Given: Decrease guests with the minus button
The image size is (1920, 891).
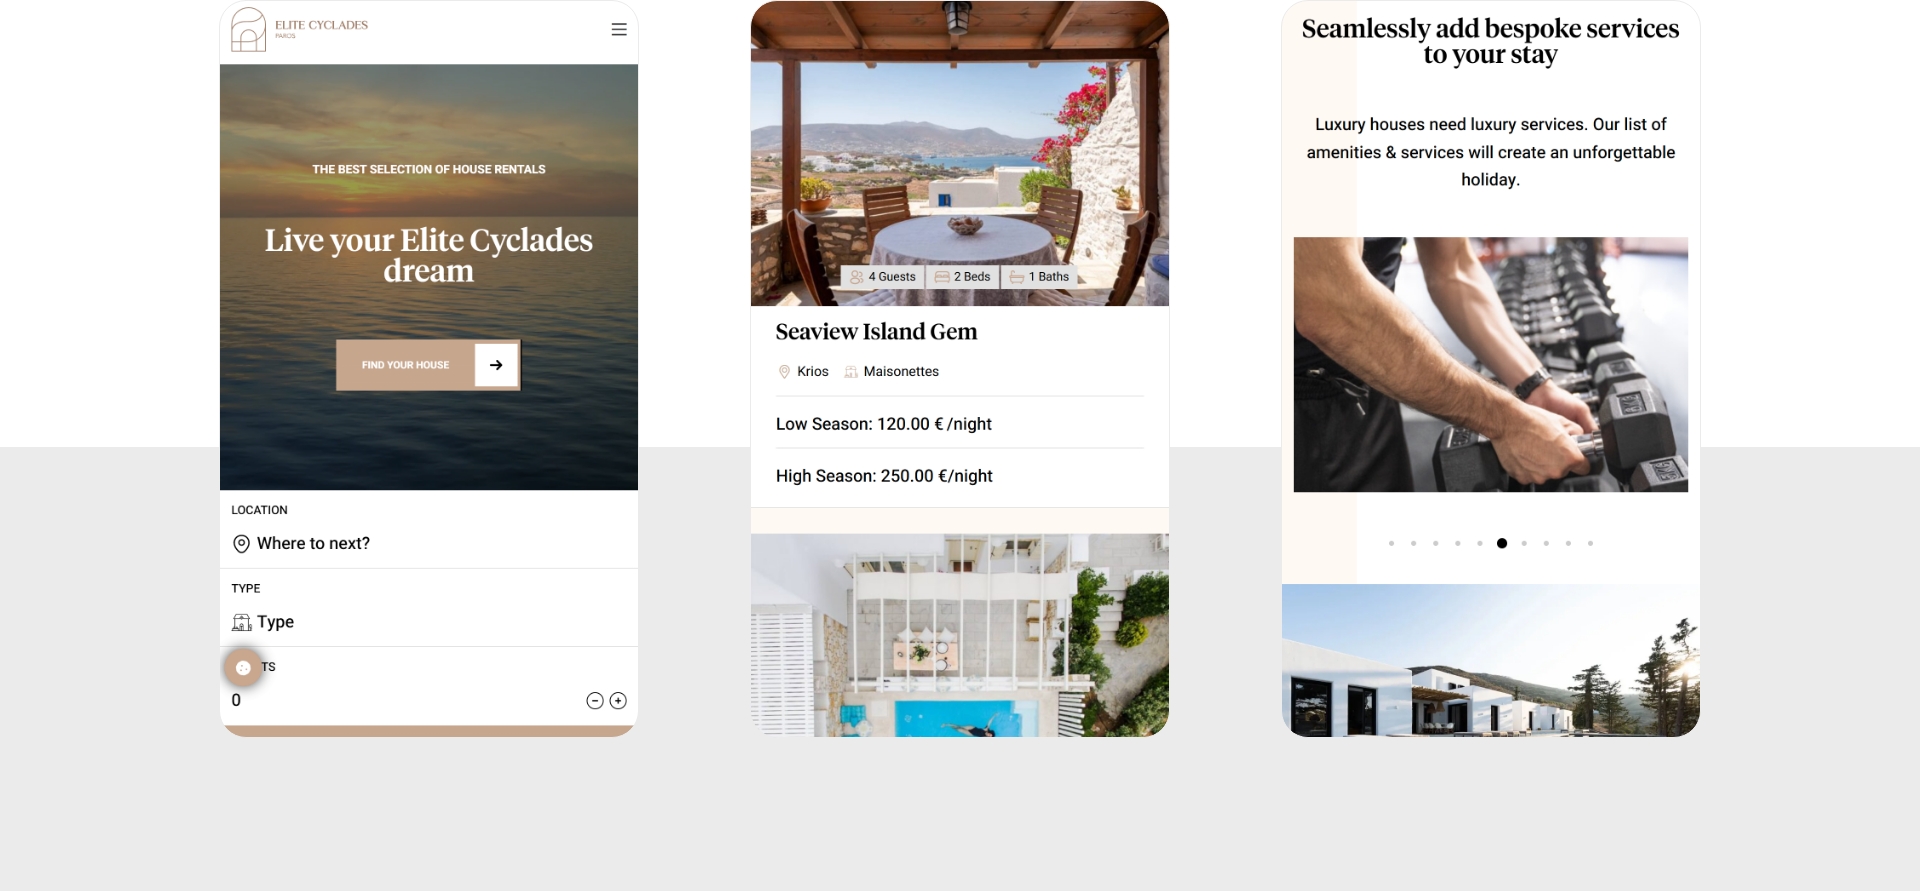Looking at the screenshot, I should 595,701.
